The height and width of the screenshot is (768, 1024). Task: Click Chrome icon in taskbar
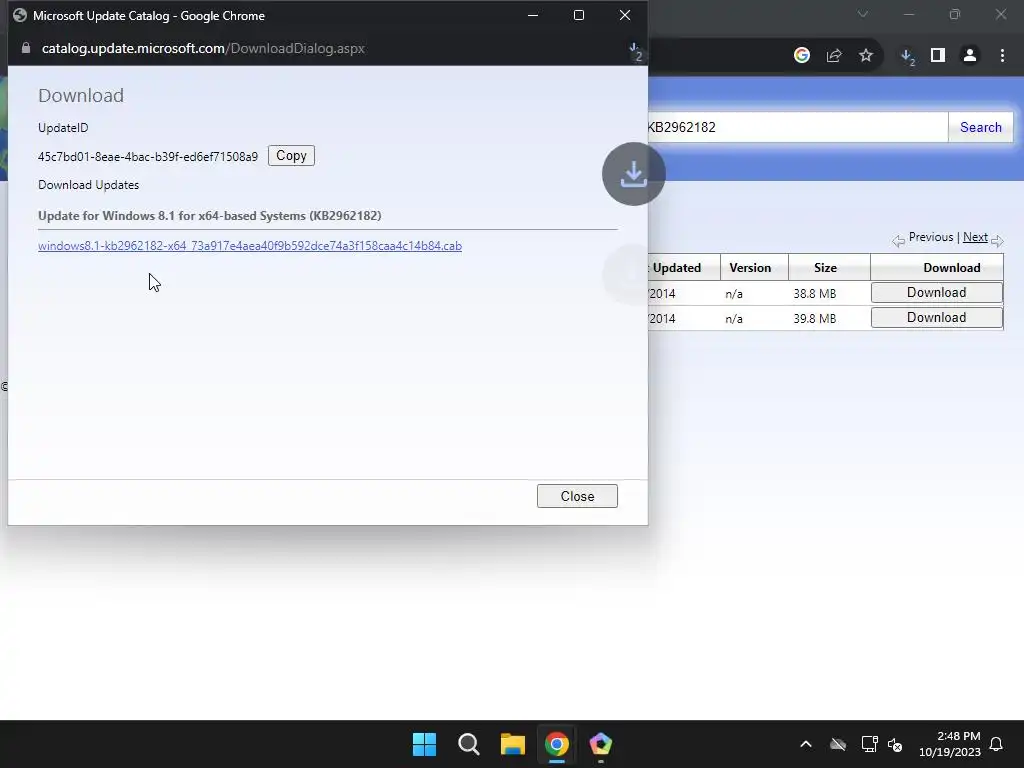[556, 744]
